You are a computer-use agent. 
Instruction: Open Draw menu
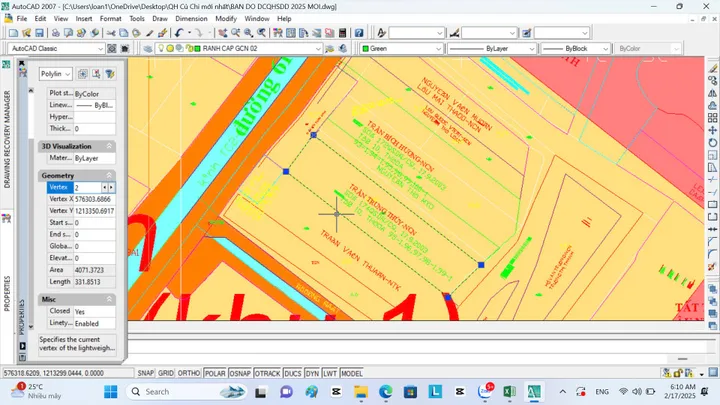pos(160,19)
